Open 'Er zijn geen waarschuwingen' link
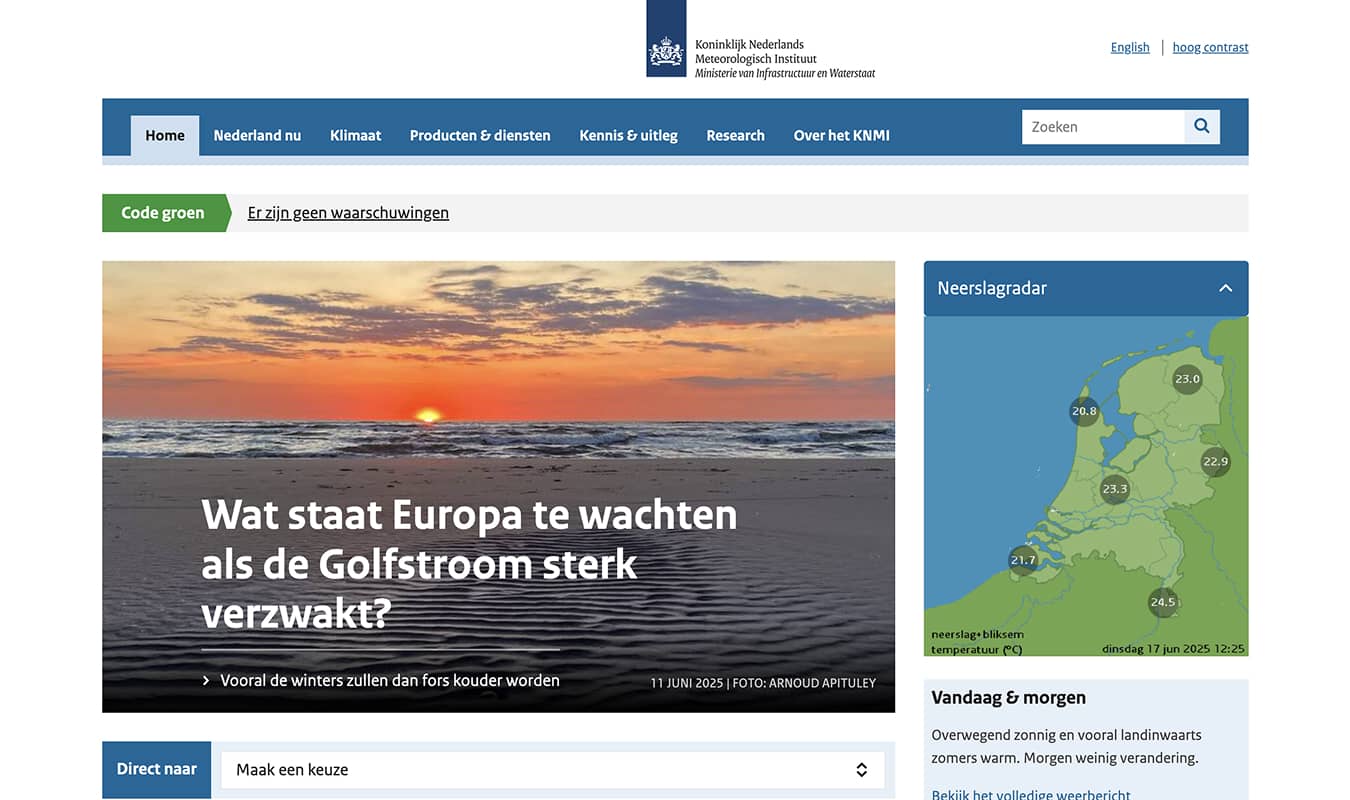 [x=348, y=213]
